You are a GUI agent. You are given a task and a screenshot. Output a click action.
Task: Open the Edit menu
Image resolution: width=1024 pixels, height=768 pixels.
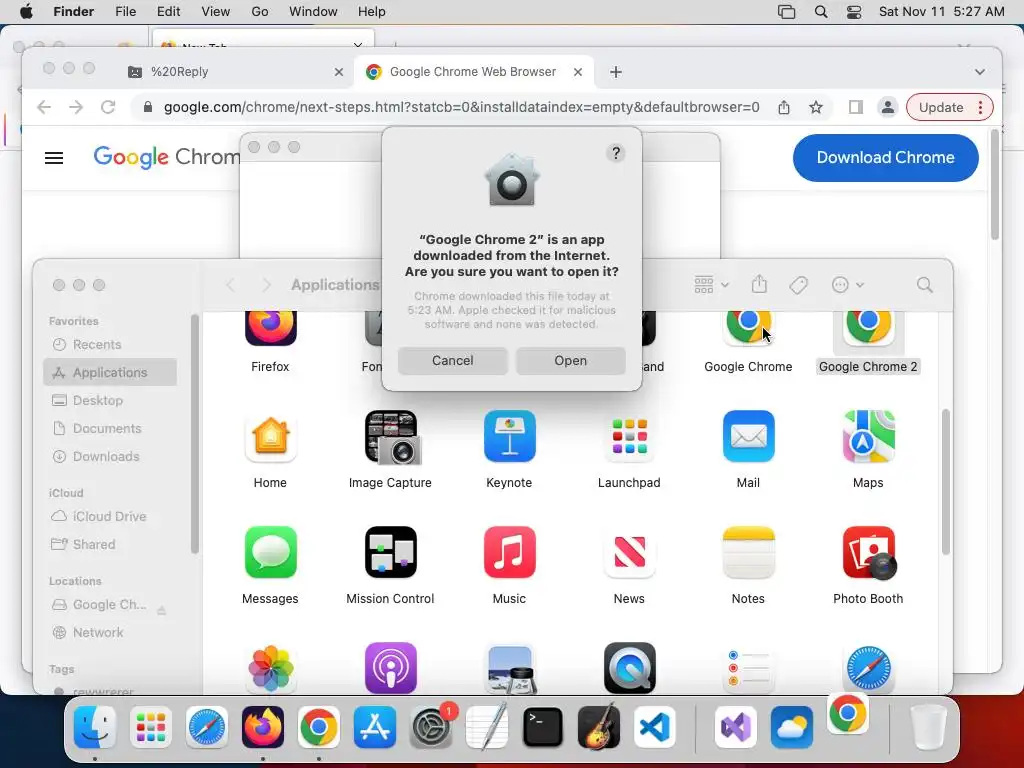168,12
